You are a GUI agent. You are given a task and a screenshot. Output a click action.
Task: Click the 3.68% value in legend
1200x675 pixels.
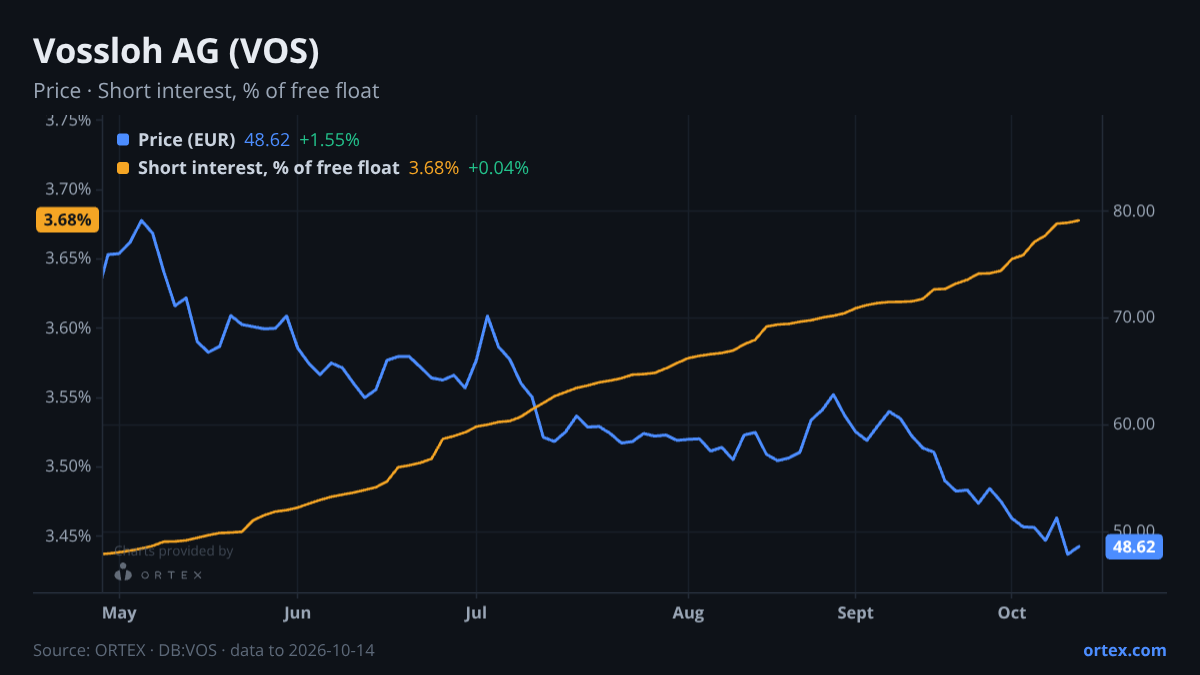coord(434,167)
